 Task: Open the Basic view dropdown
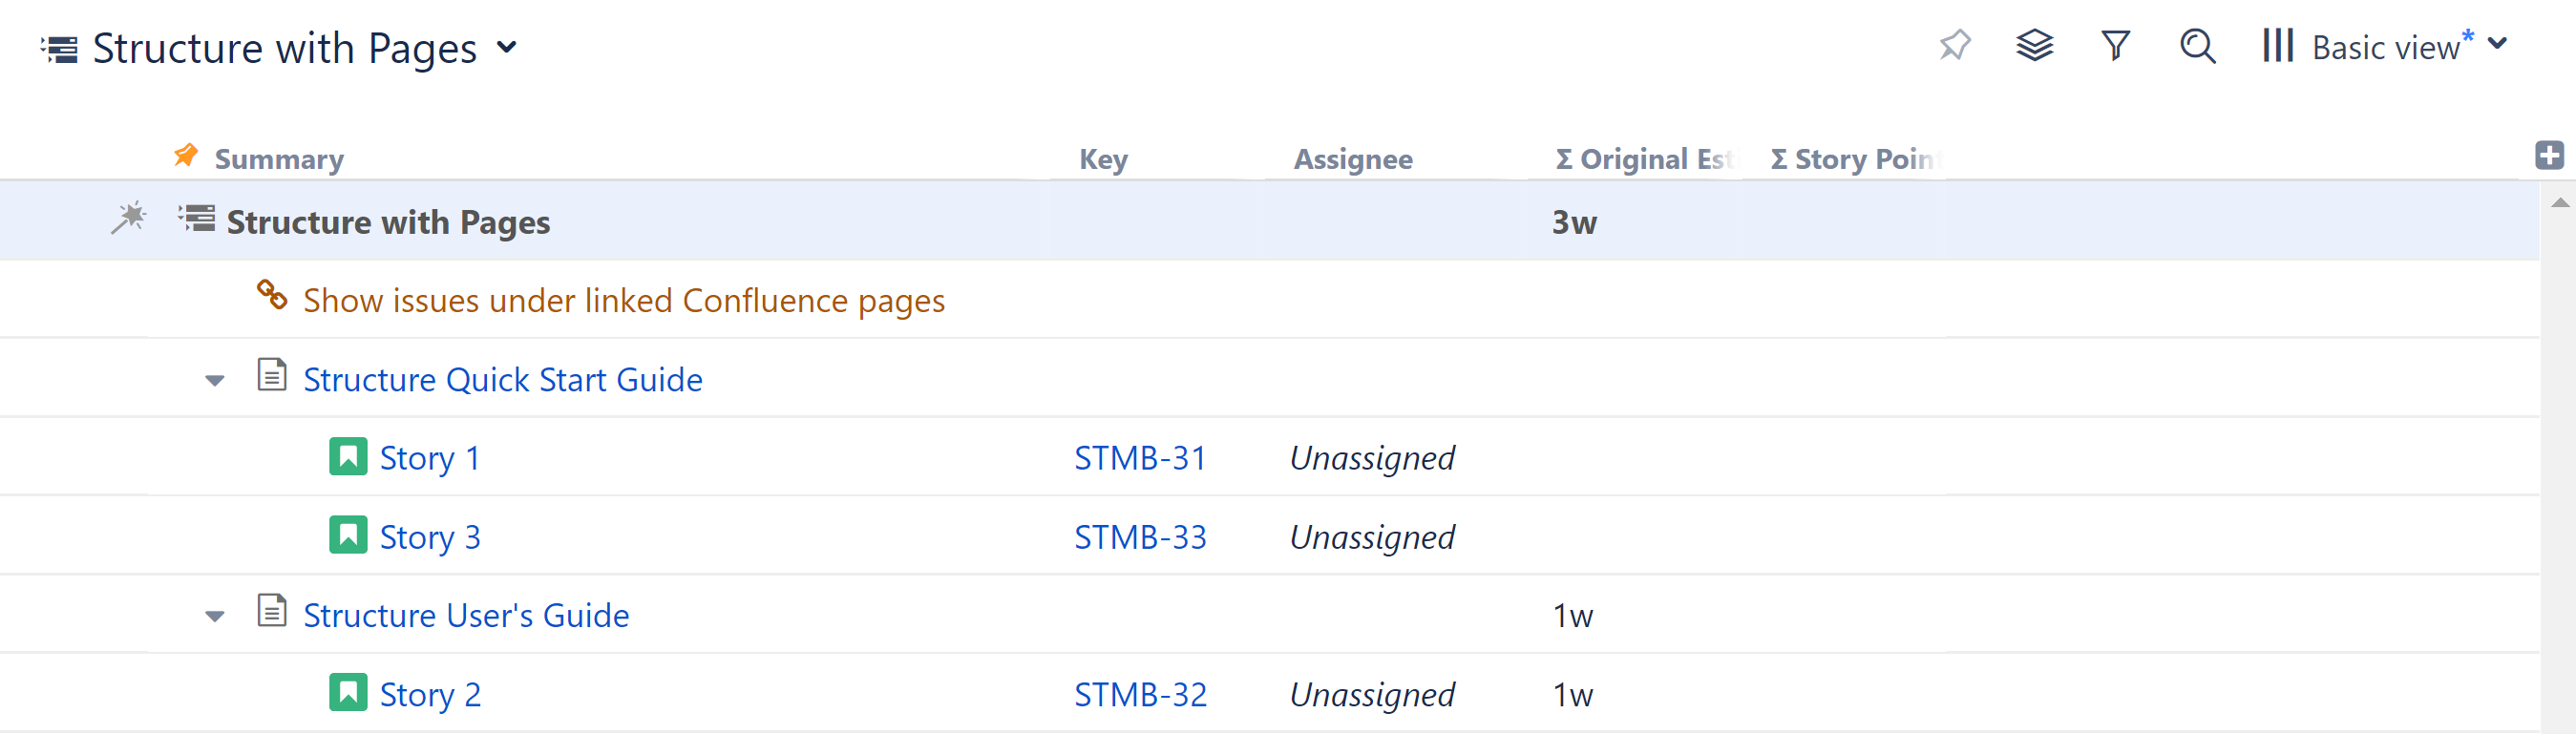click(2500, 45)
